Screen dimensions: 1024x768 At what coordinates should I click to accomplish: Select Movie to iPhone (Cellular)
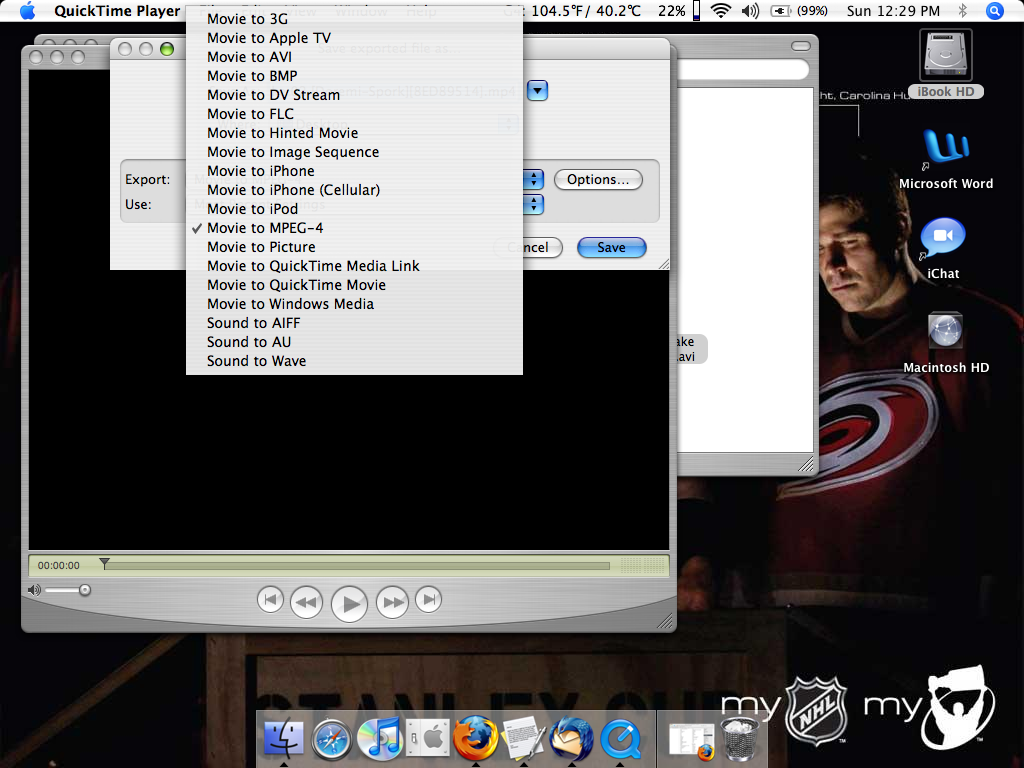click(354, 189)
